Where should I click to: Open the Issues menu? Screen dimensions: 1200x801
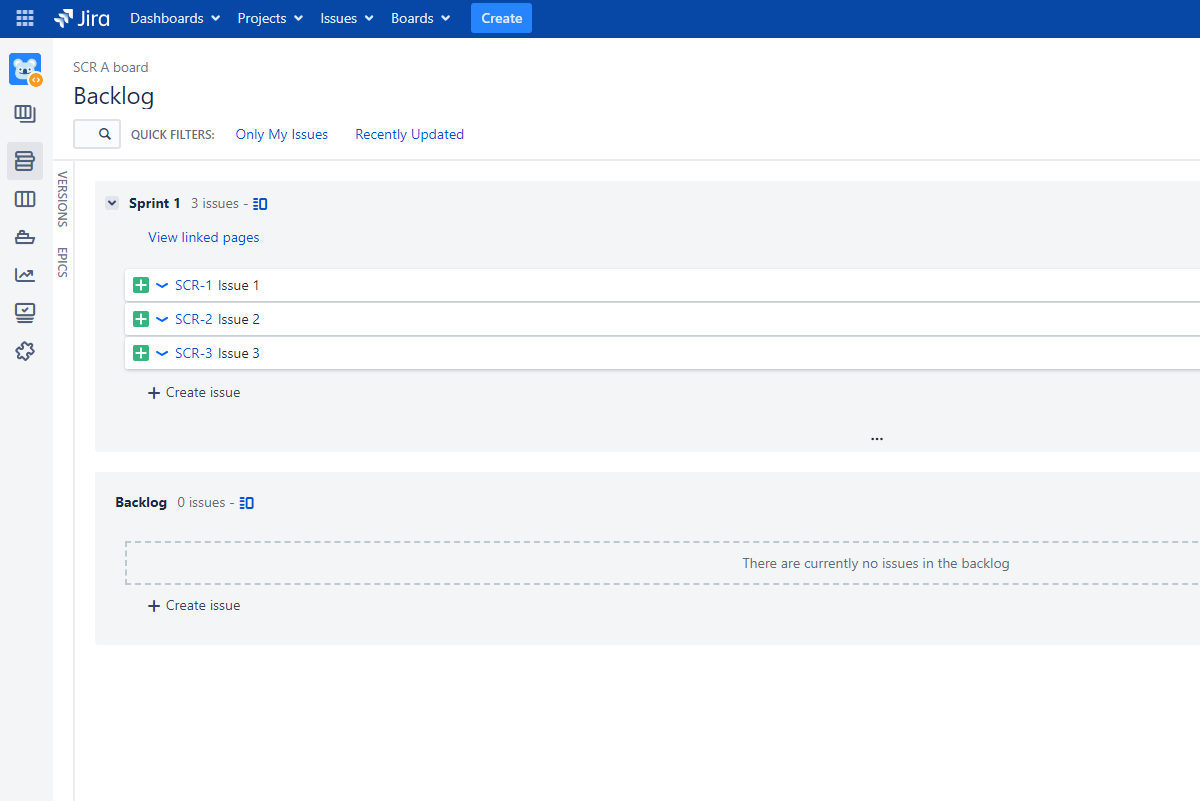[x=347, y=18]
